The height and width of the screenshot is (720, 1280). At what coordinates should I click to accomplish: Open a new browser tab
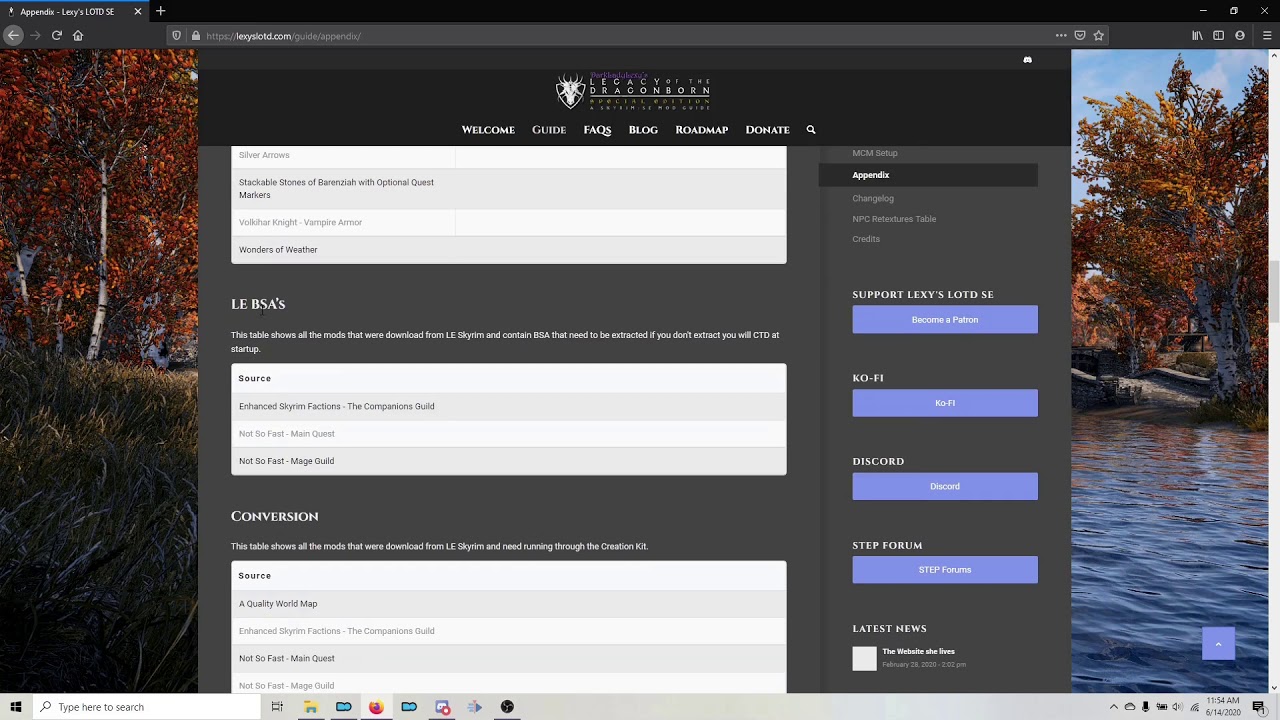coord(160,11)
